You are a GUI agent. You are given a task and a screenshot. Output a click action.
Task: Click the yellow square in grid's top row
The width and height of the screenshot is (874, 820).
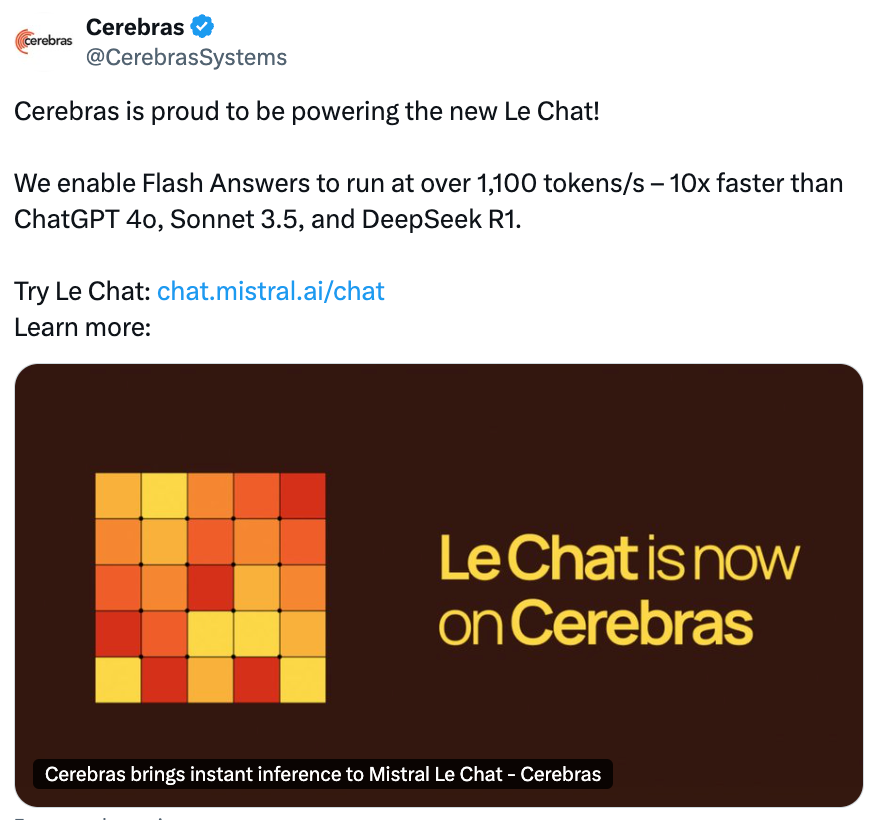[x=164, y=496]
